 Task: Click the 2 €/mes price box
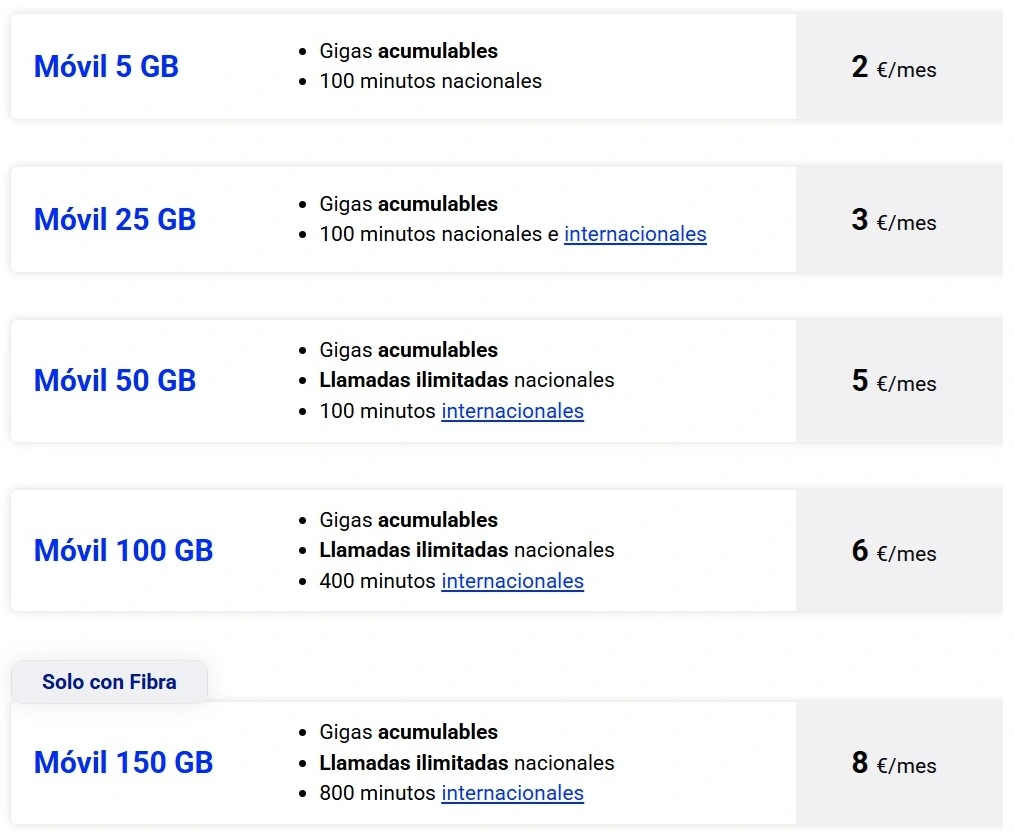(894, 68)
